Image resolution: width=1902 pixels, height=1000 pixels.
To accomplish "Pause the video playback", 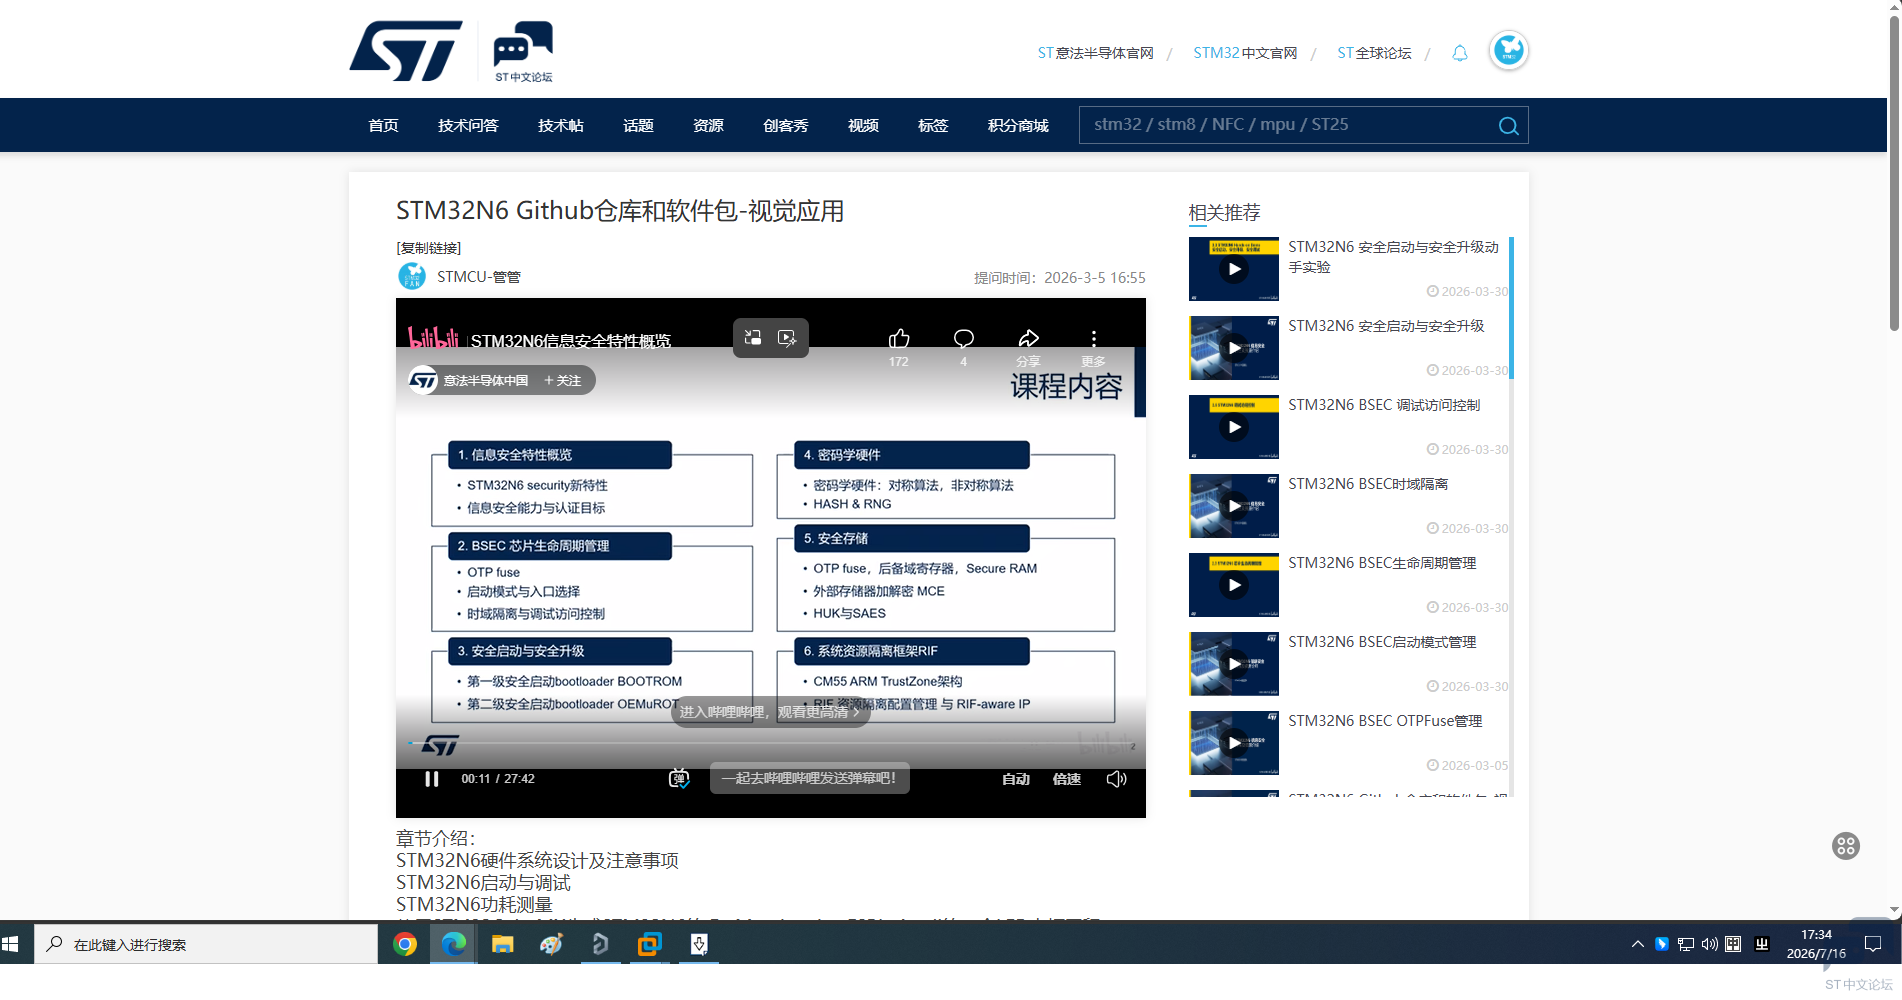I will click(432, 779).
